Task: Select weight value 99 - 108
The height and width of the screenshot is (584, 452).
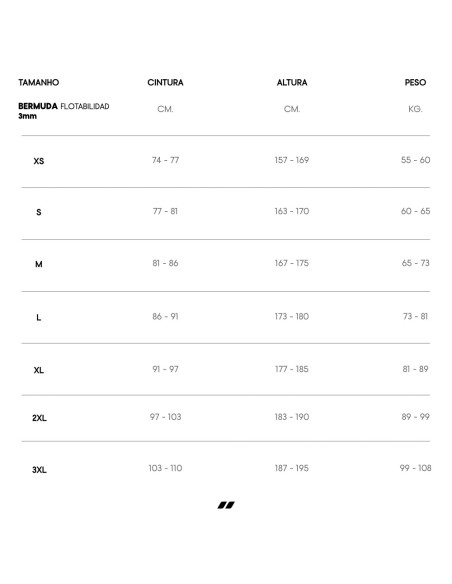Action: 416,468
